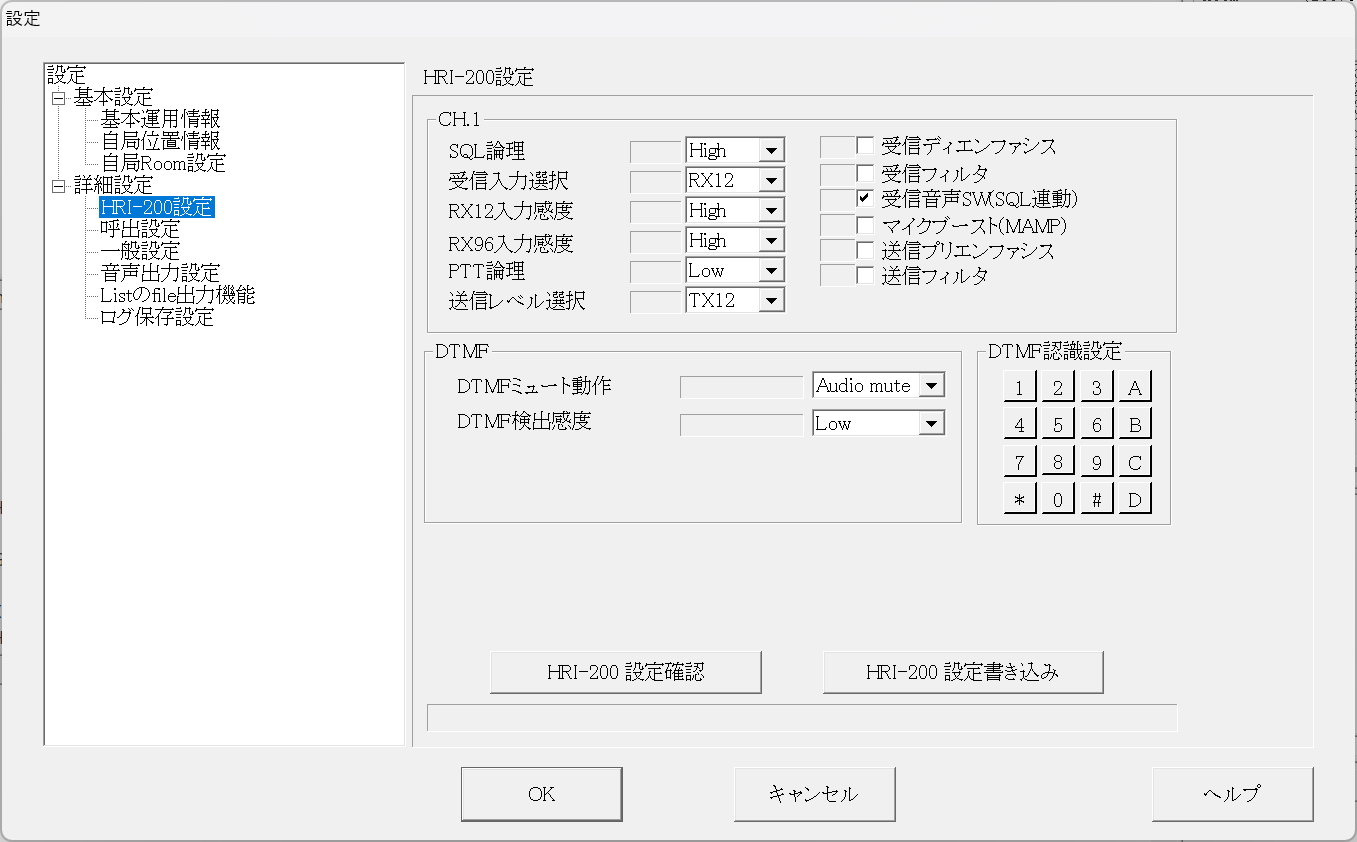The image size is (1357, 842).
Task: Select 設定 root tree node
Action: coord(67,75)
